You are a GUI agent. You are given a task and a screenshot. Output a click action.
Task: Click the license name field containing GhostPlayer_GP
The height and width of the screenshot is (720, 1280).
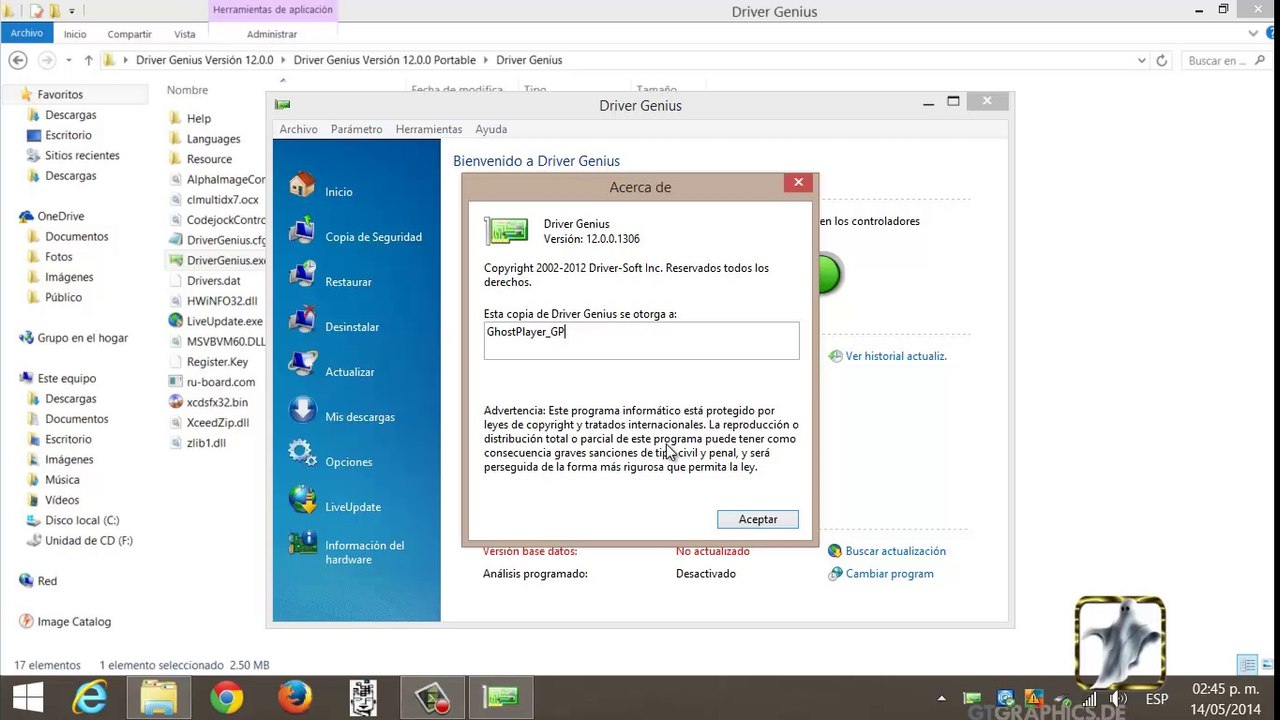(x=641, y=340)
